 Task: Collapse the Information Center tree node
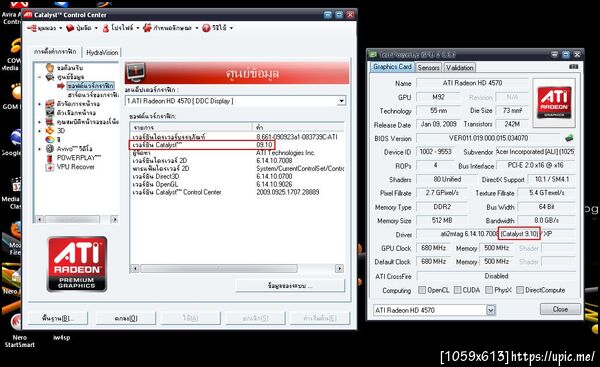(39, 77)
